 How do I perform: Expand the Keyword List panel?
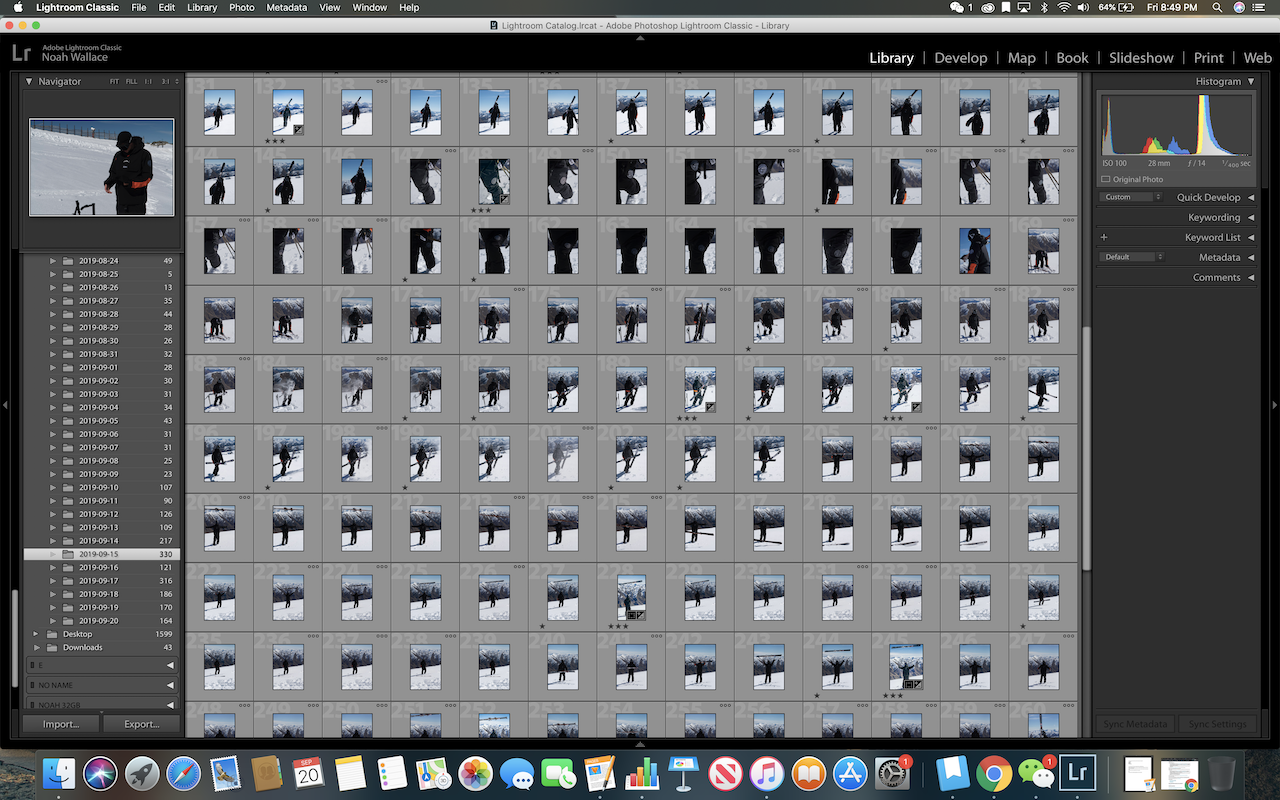tap(1250, 238)
